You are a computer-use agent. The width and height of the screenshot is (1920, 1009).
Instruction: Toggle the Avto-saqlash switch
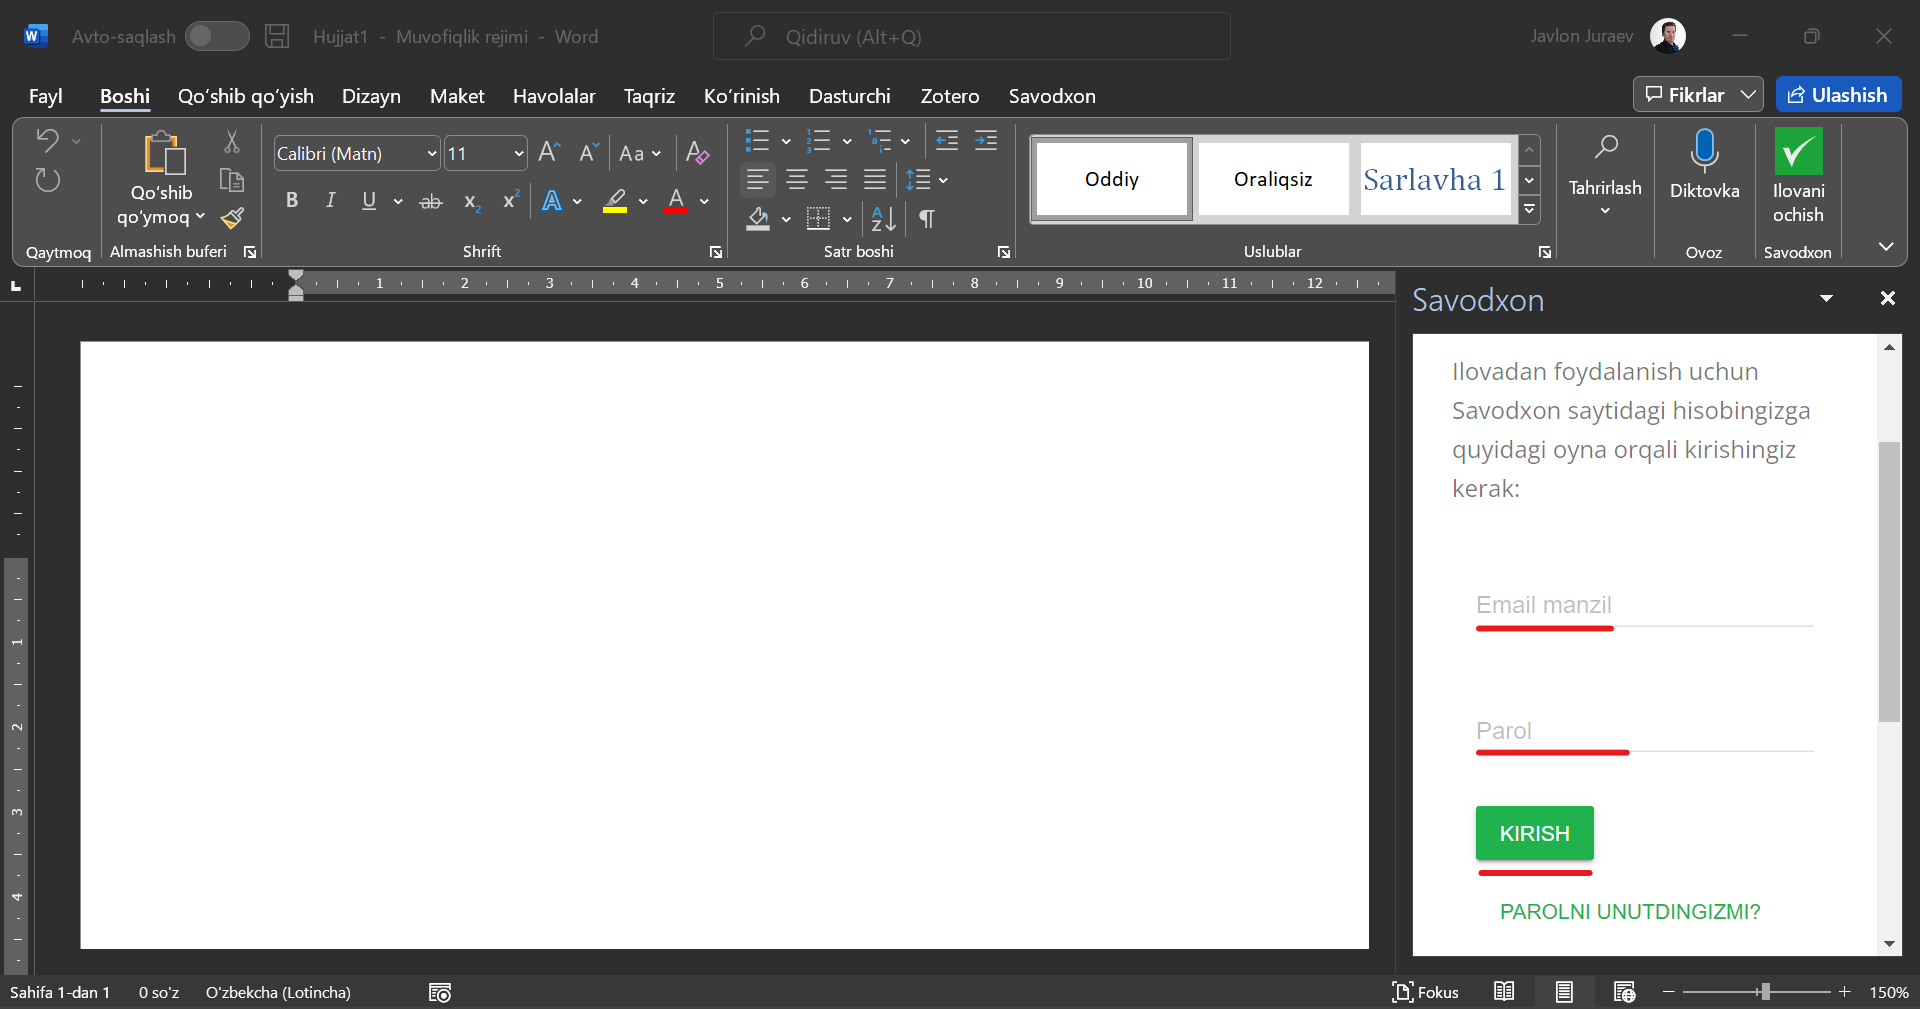pyautogui.click(x=217, y=36)
